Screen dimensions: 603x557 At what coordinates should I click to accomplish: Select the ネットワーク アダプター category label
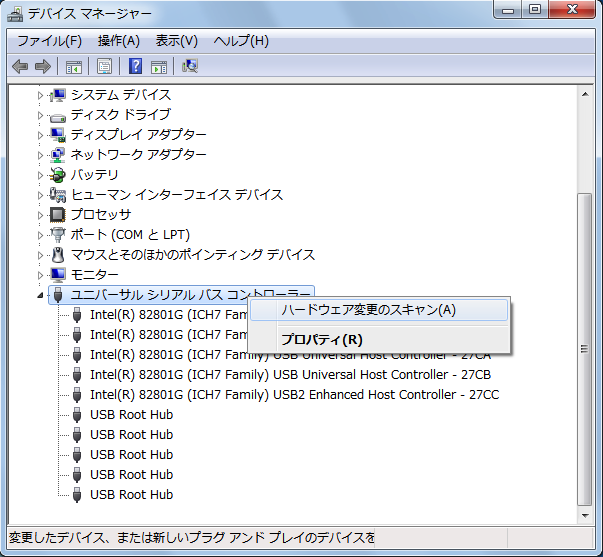click(138, 155)
